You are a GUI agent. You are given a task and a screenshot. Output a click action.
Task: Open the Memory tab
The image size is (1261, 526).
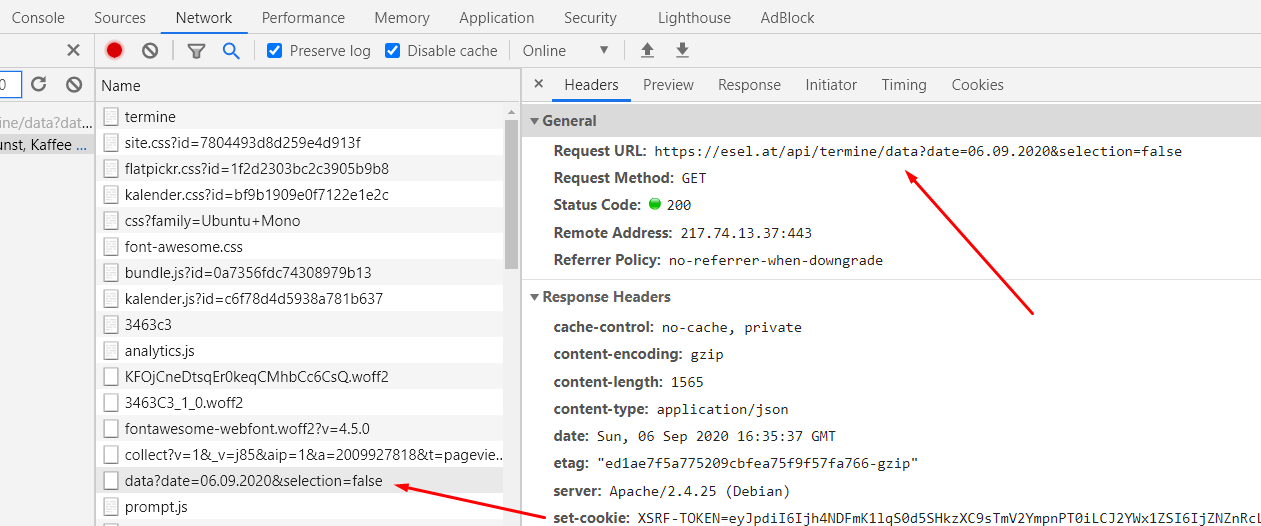pos(402,18)
